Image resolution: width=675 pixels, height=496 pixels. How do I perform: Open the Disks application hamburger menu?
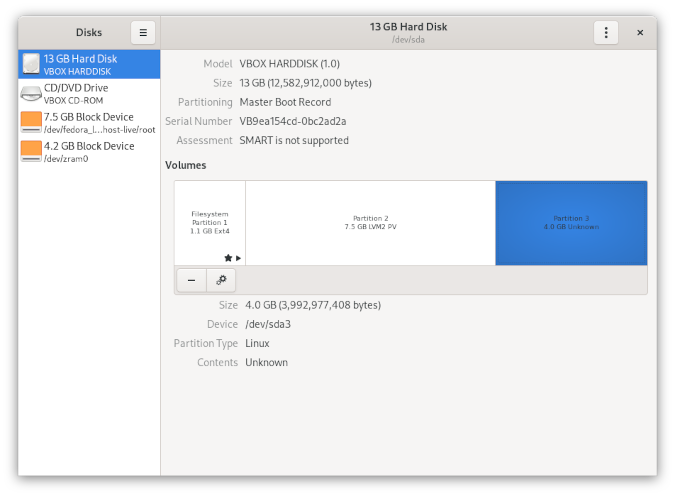[x=143, y=32]
